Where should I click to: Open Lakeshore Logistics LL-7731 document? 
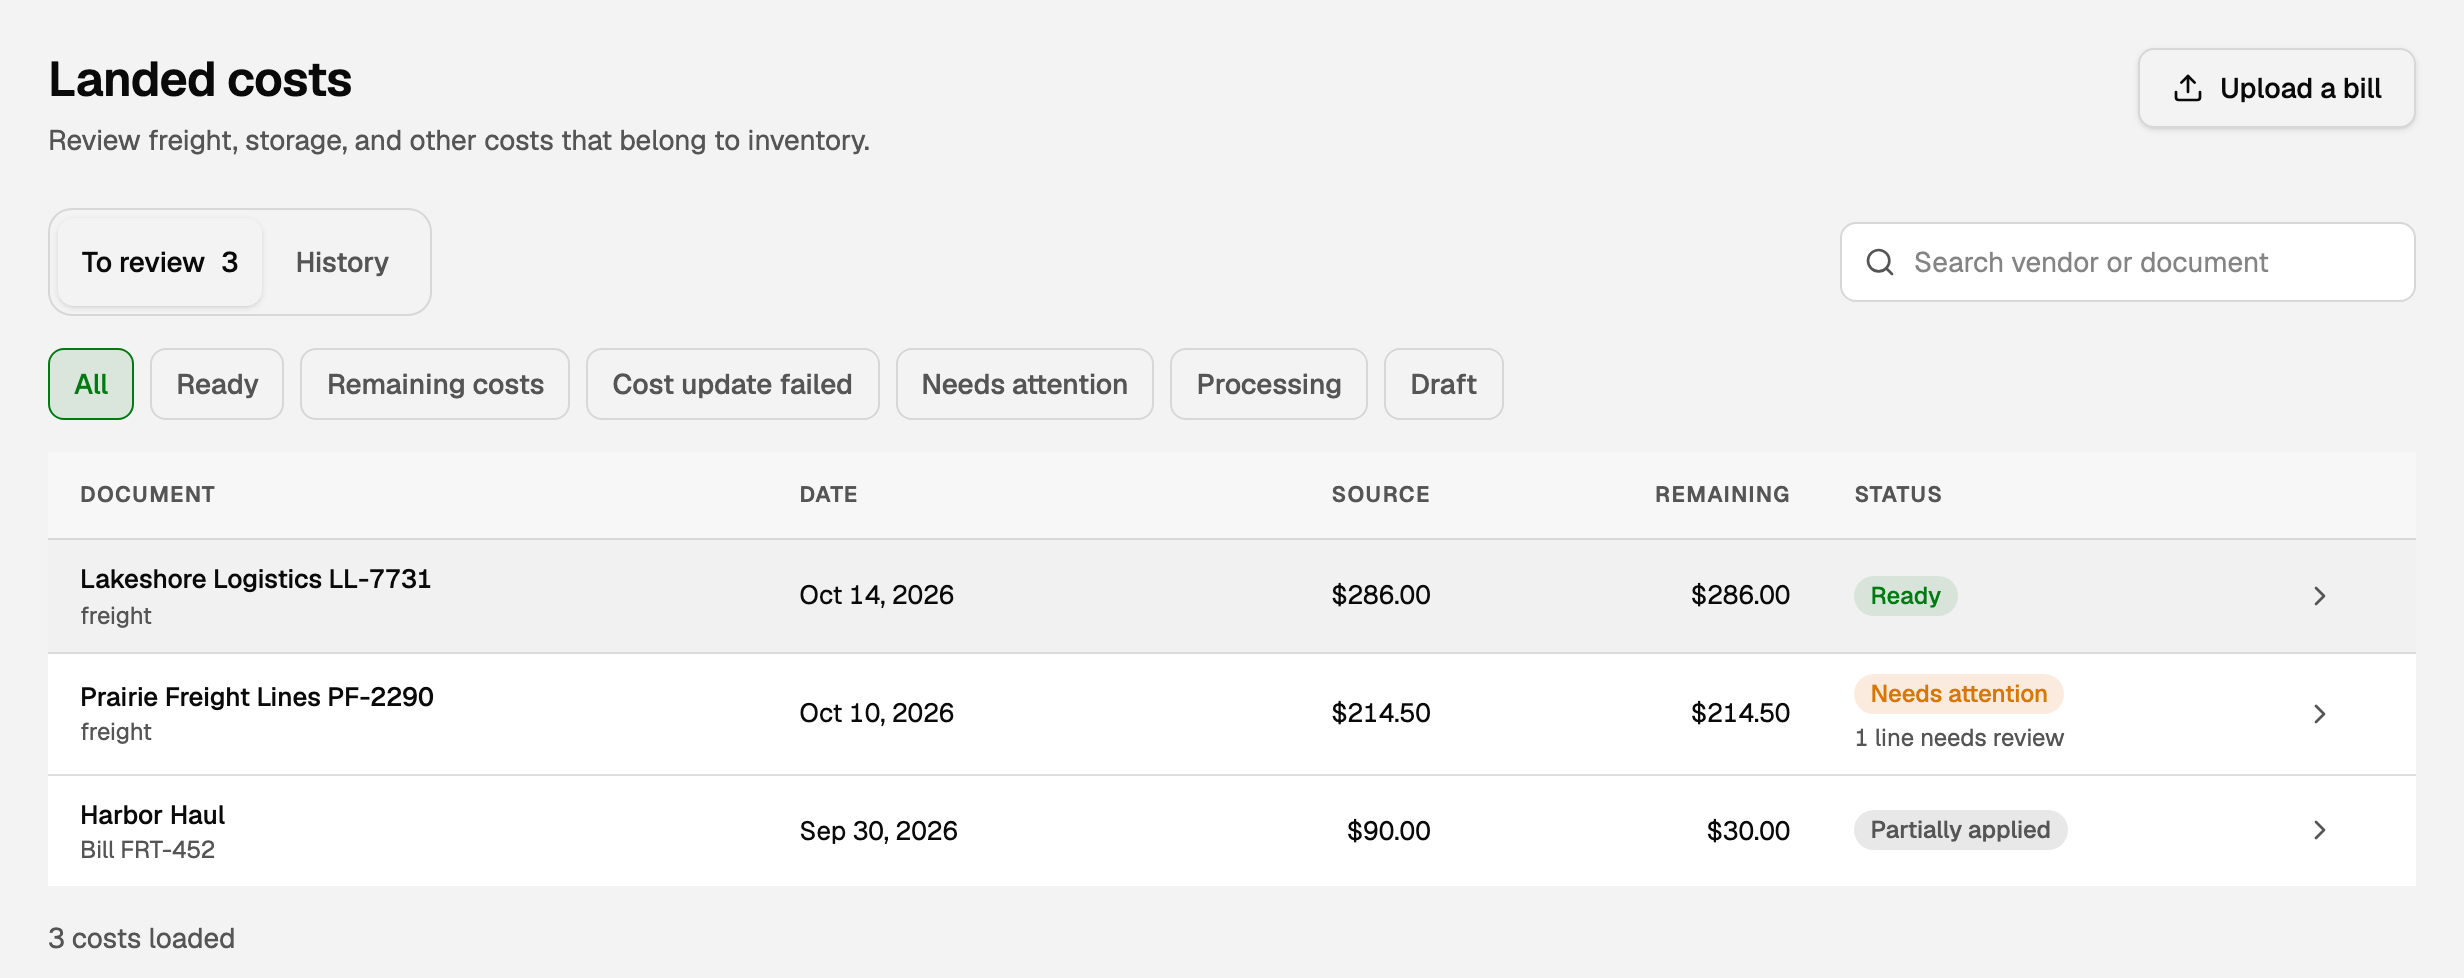coord(255,579)
